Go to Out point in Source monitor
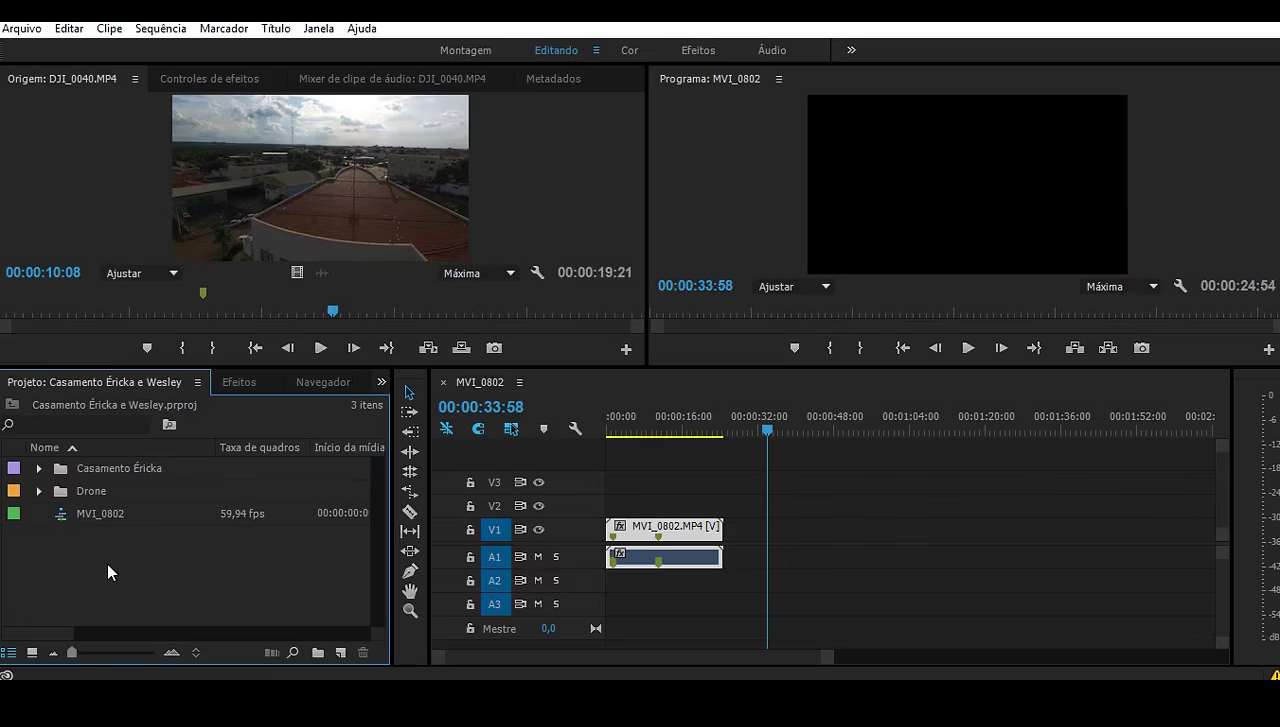The height and width of the screenshot is (727, 1280). click(386, 348)
